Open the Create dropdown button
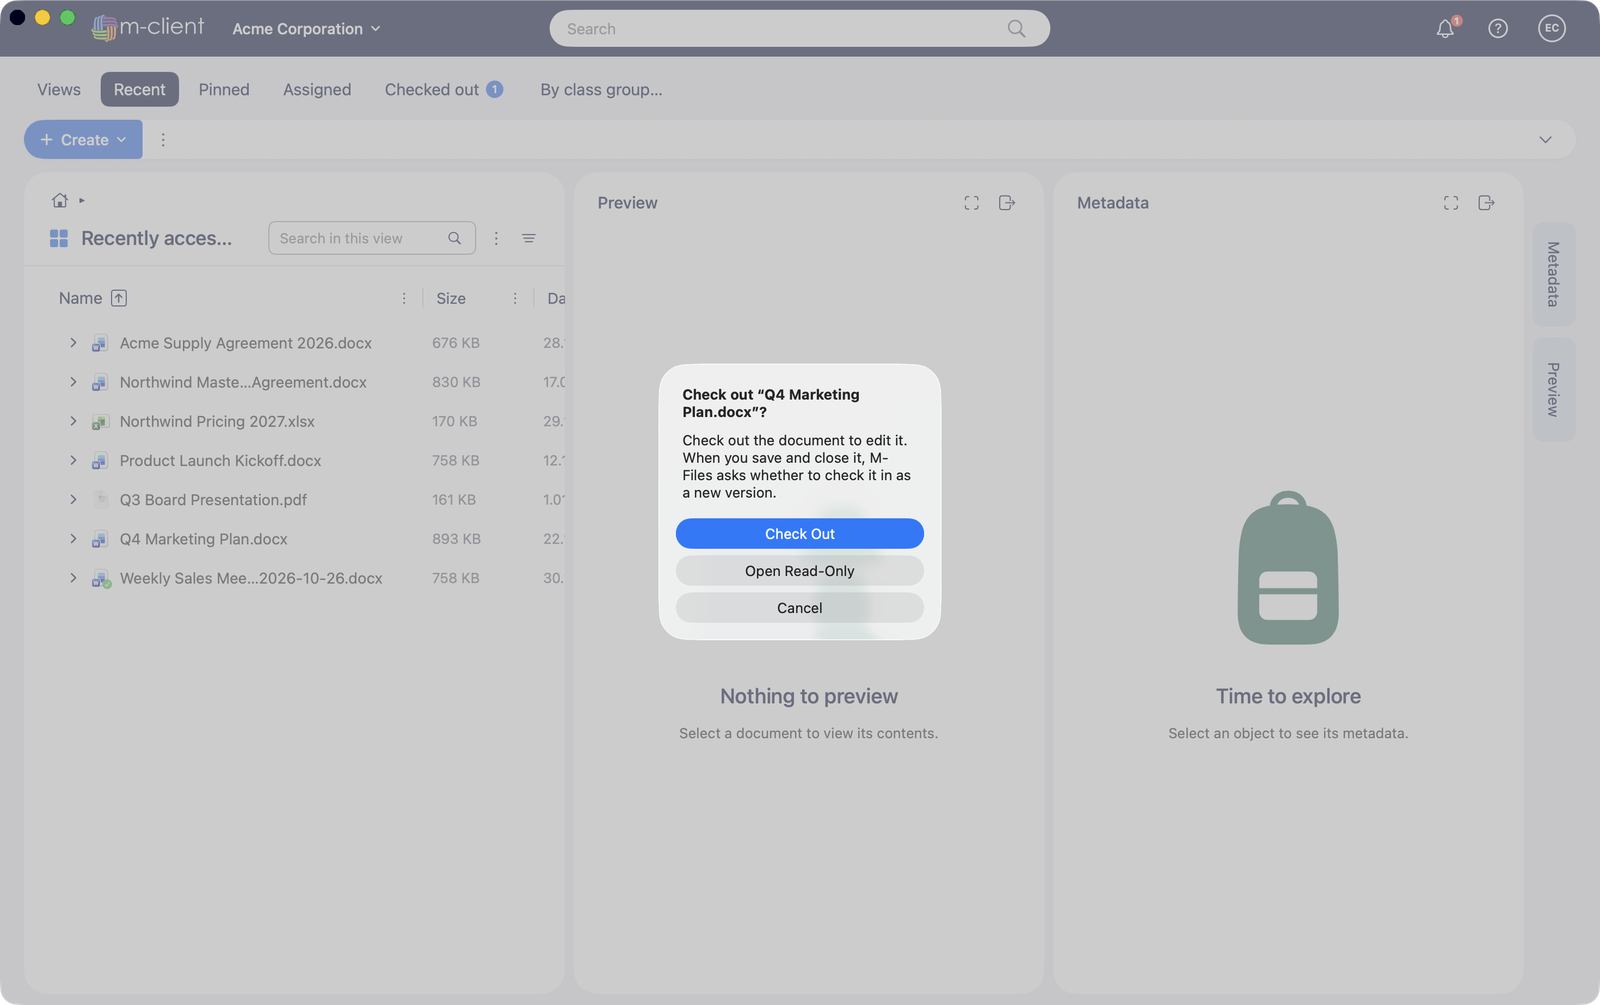 point(83,140)
